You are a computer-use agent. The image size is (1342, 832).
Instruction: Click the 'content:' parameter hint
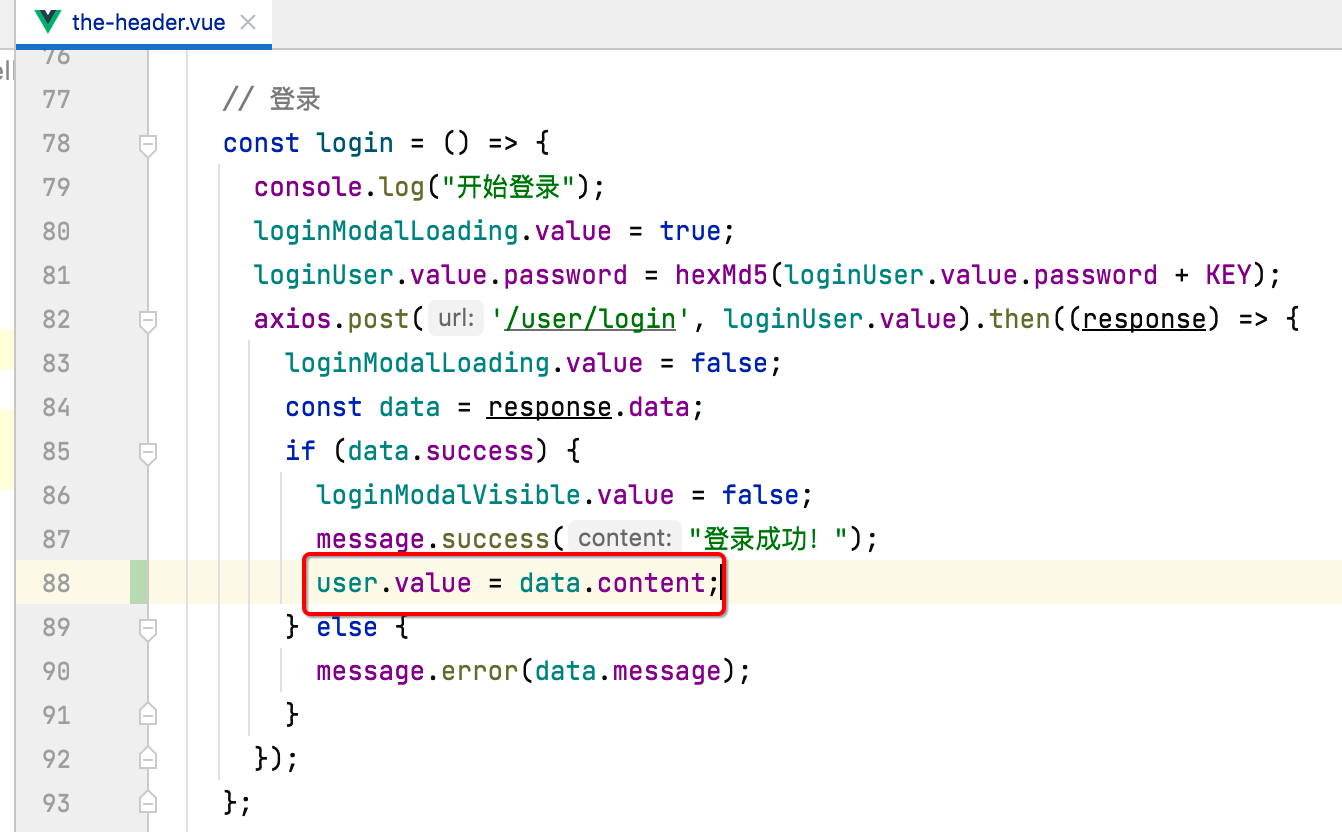pyautogui.click(x=624, y=538)
